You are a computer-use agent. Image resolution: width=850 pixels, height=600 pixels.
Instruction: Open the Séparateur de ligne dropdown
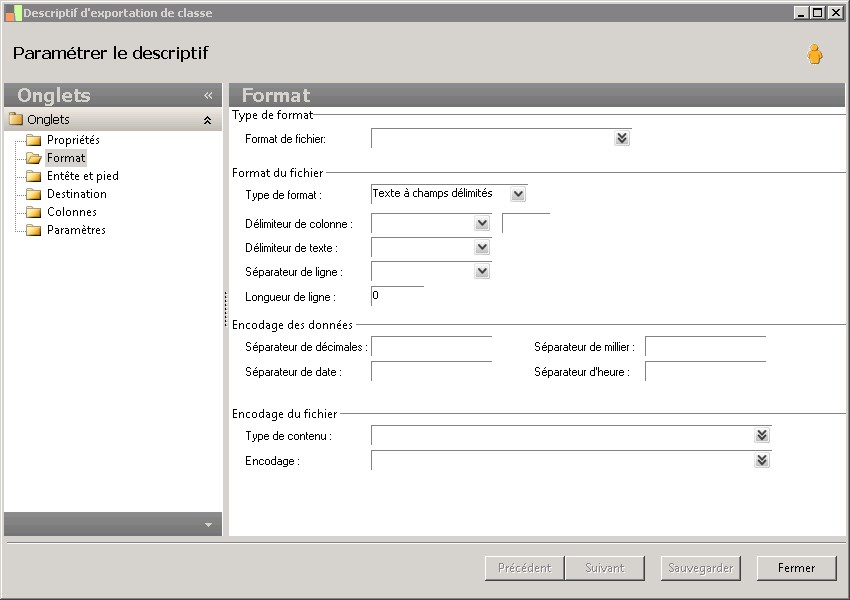coord(482,272)
